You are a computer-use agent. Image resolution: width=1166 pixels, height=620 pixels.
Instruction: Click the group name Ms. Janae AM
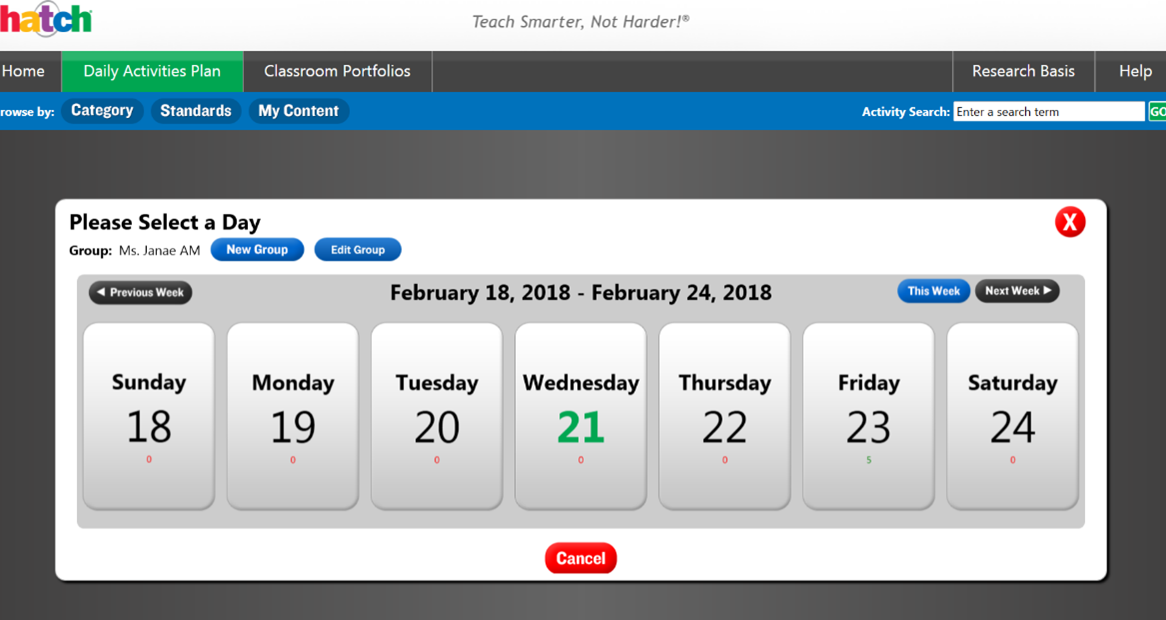pyautogui.click(x=159, y=251)
